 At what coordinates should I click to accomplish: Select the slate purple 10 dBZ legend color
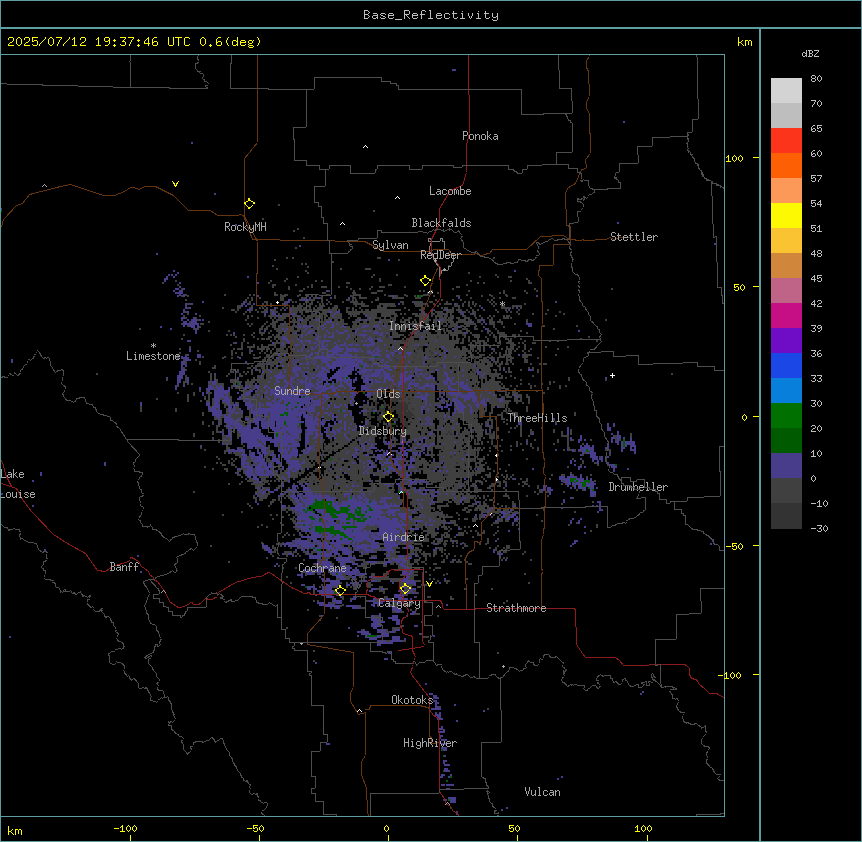786,466
